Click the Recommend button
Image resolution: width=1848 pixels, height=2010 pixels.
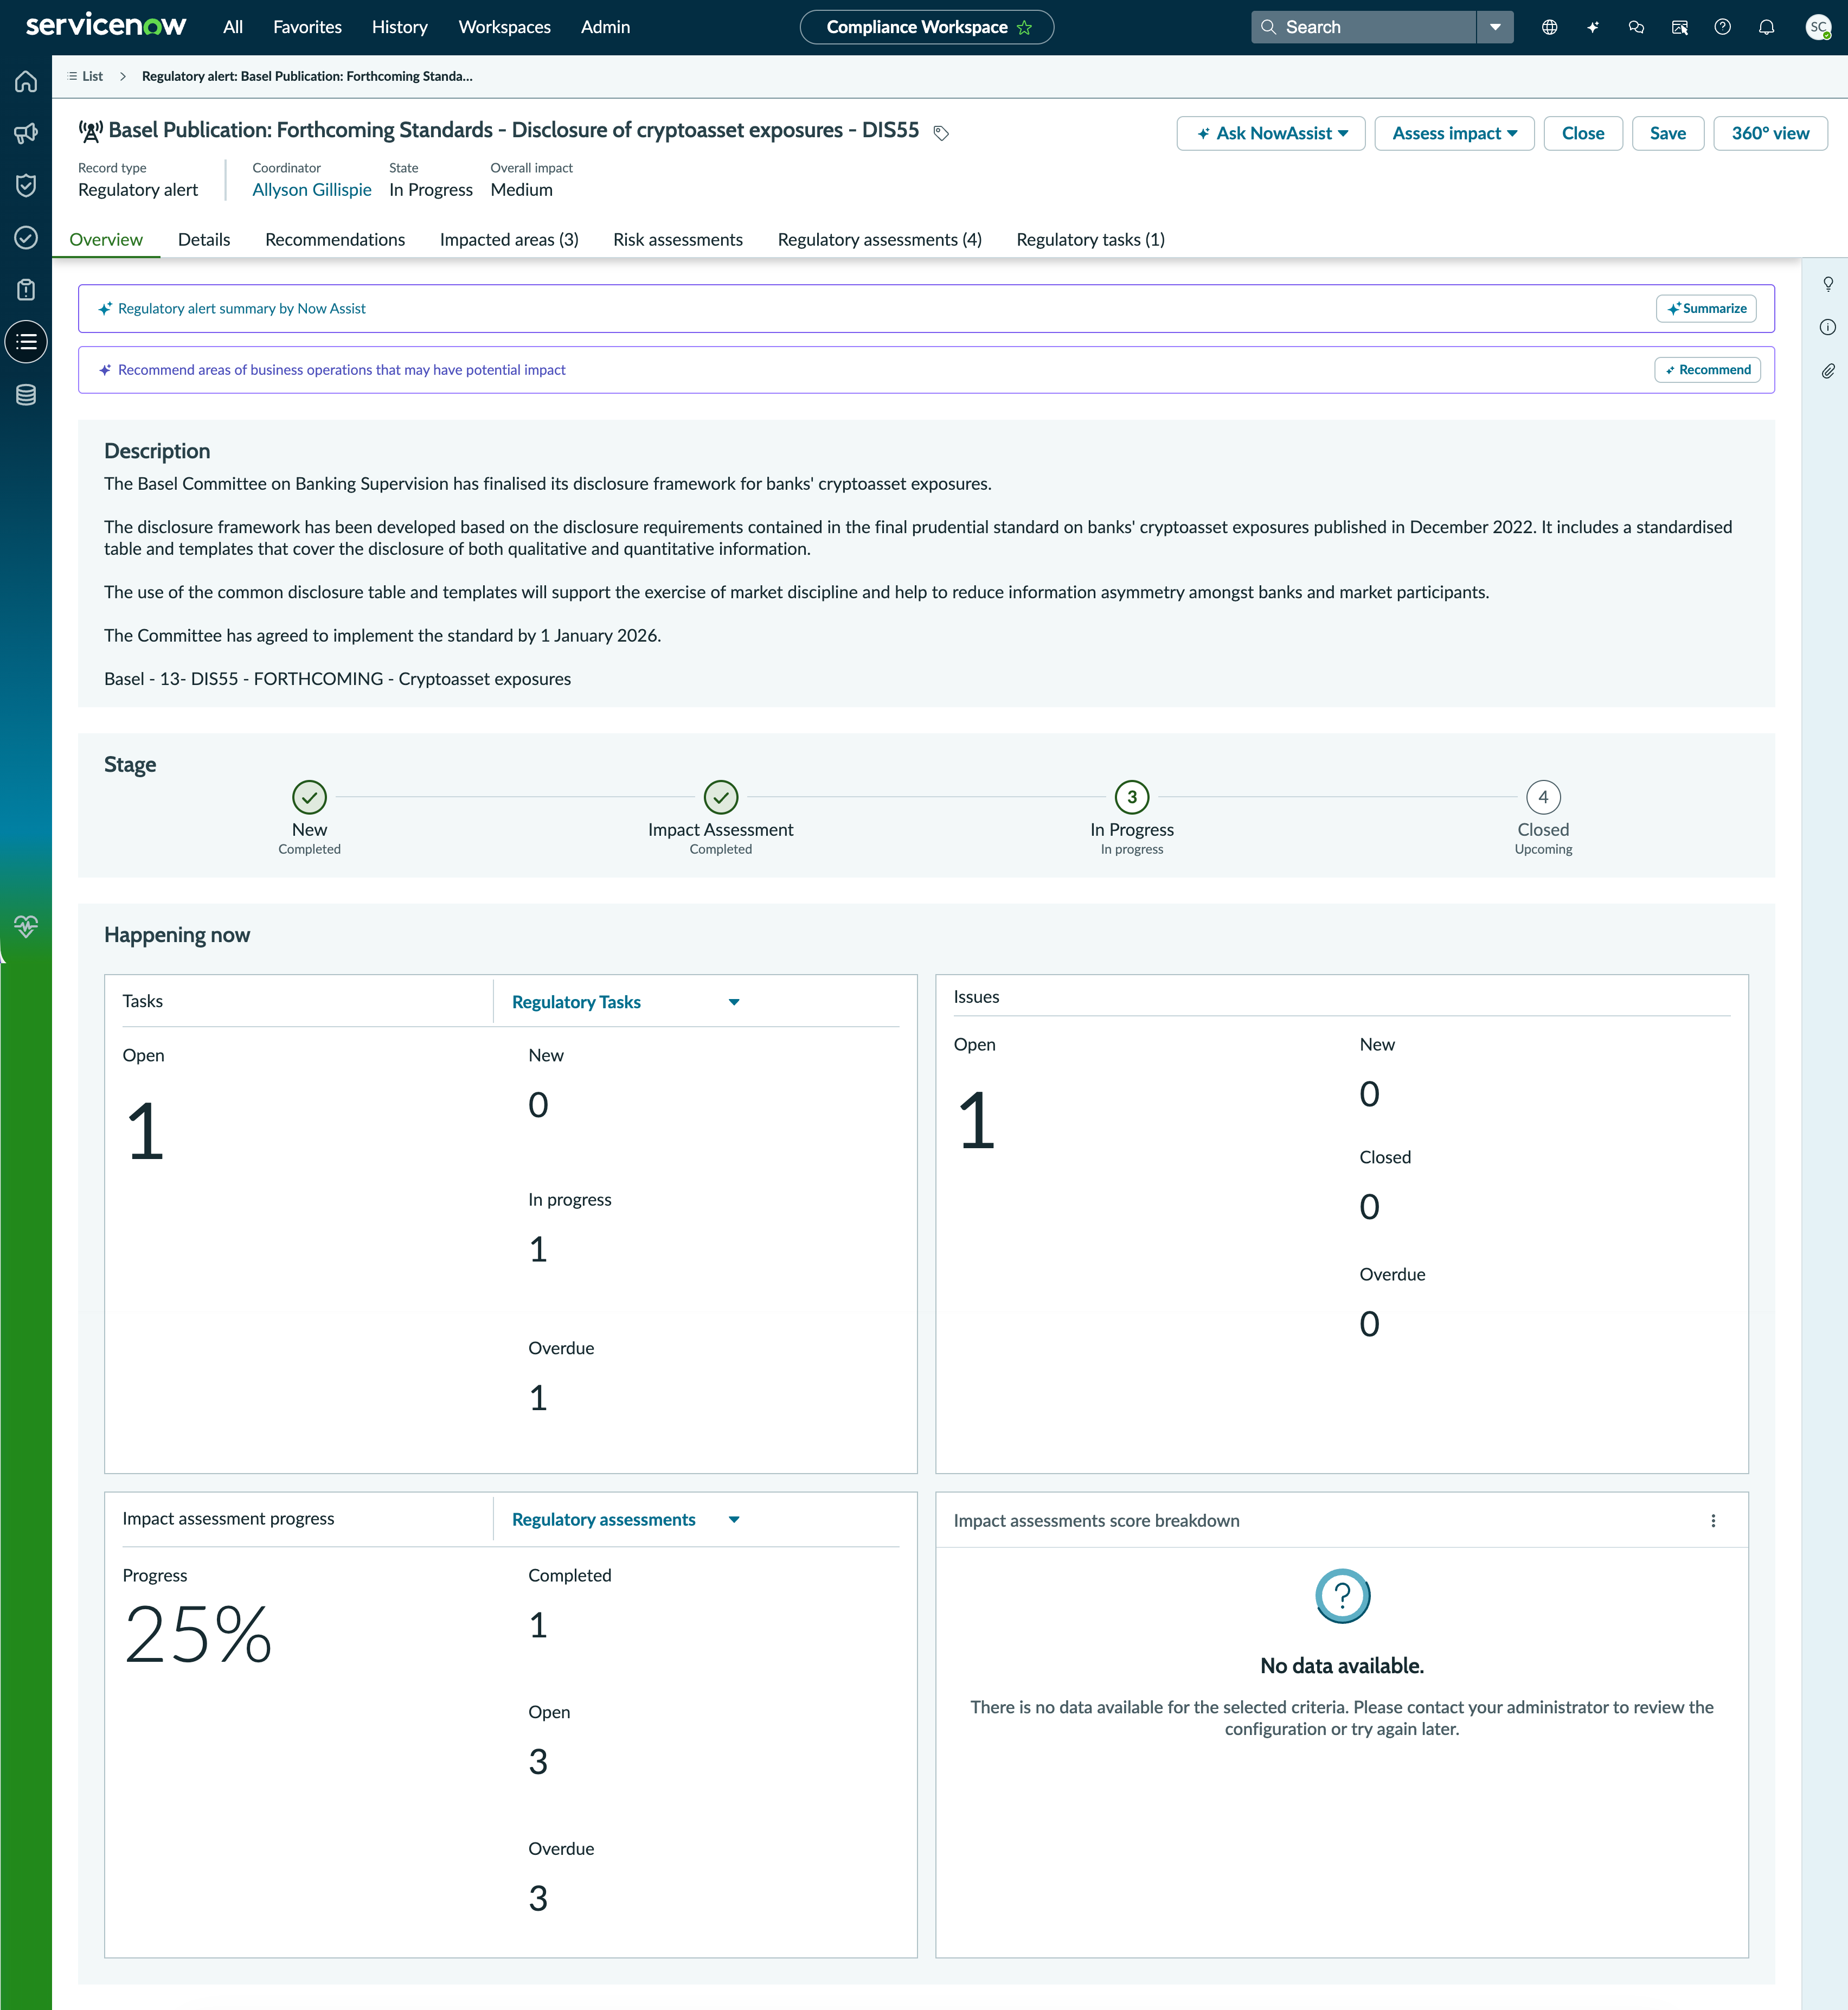(x=1707, y=370)
